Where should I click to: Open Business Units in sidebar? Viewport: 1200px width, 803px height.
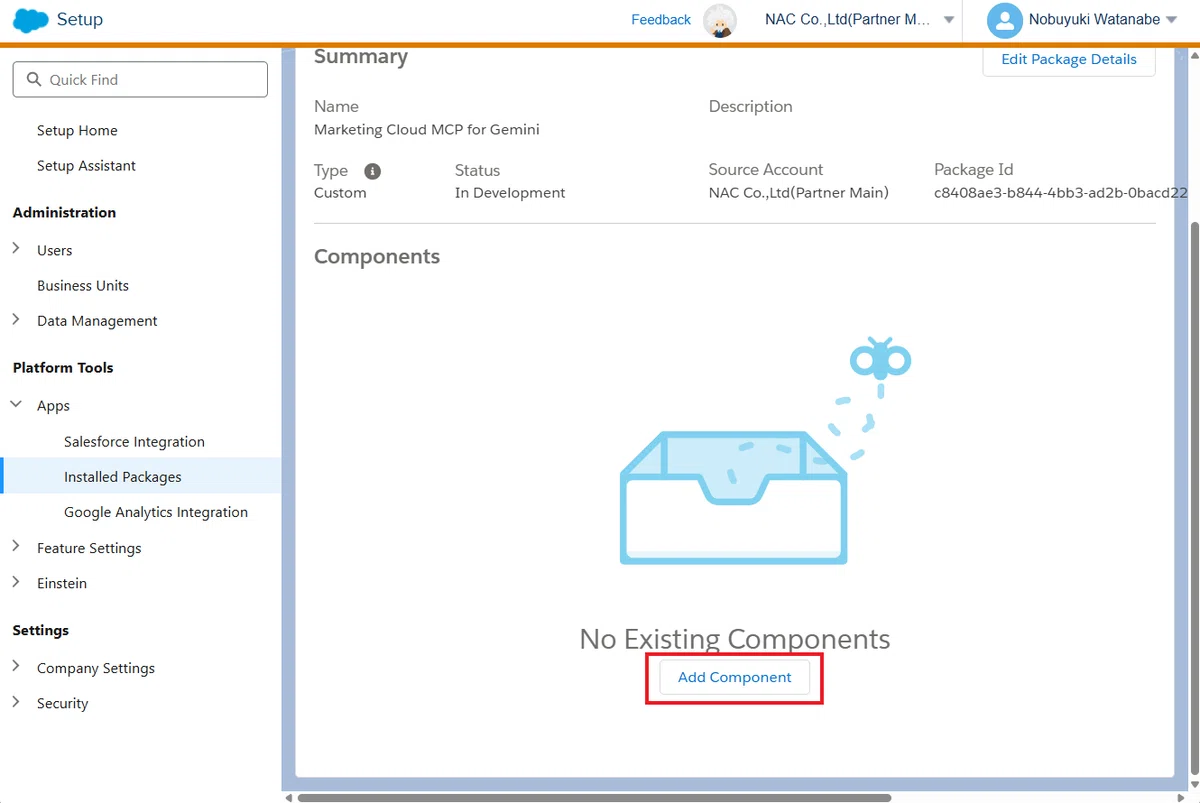coord(83,286)
